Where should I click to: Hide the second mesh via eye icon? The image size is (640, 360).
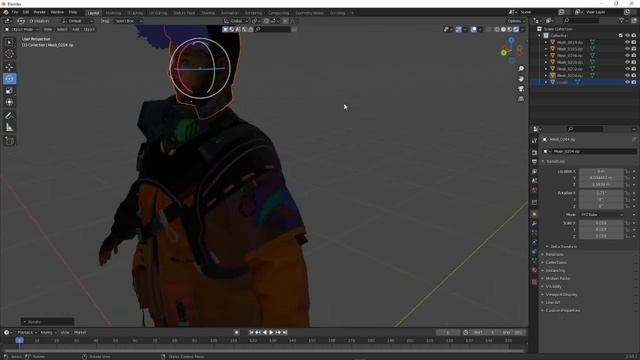pos(627,49)
